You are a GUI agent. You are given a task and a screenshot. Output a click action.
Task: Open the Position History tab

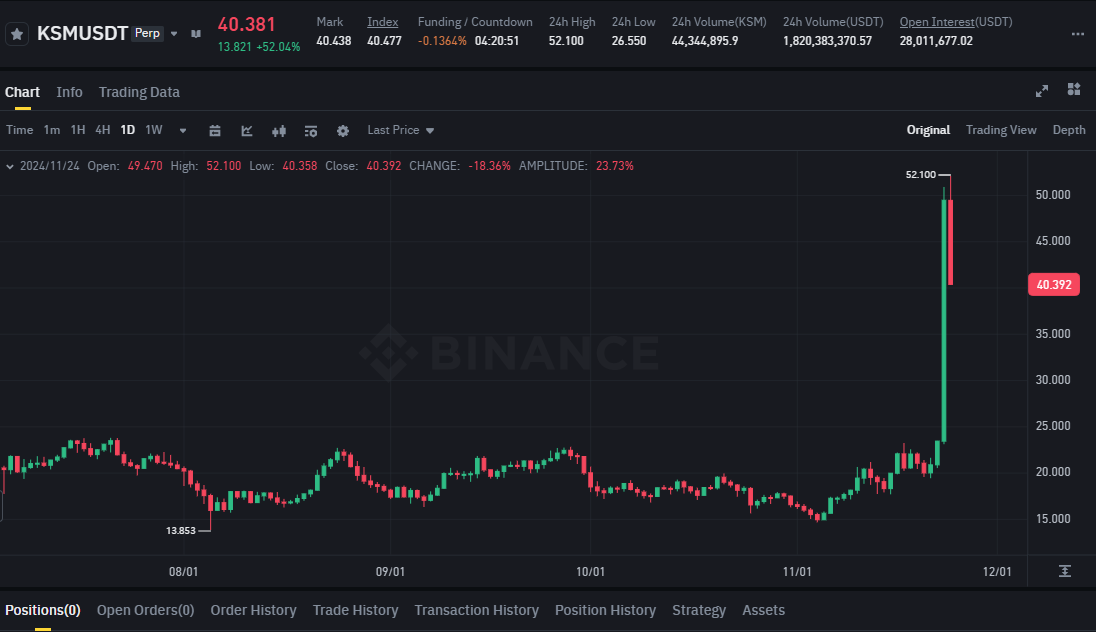tap(605, 610)
